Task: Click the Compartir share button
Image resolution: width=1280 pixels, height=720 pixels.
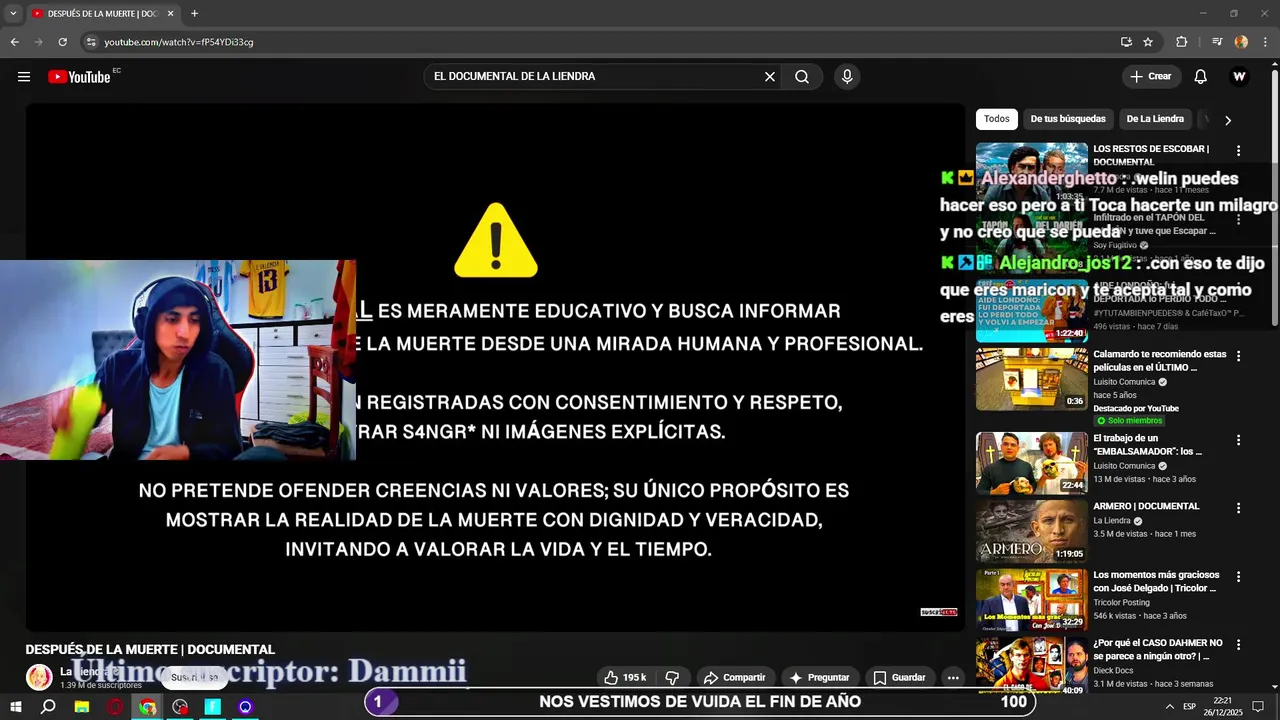Action: point(734,677)
